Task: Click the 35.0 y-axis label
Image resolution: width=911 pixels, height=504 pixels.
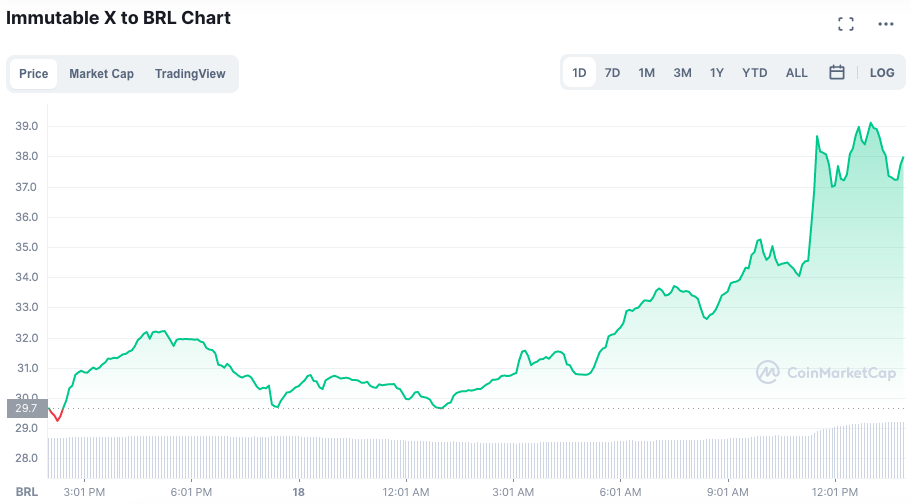Action: (27, 247)
